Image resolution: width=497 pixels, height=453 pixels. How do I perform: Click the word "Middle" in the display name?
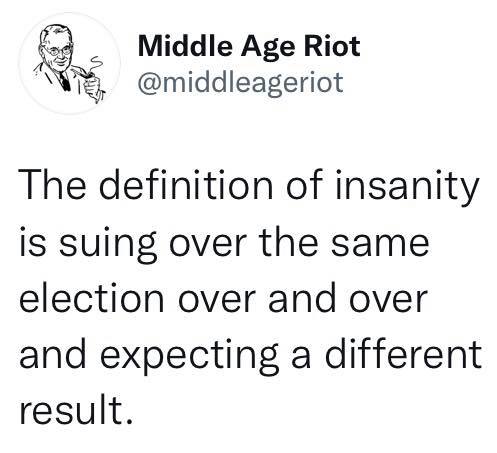point(185,46)
